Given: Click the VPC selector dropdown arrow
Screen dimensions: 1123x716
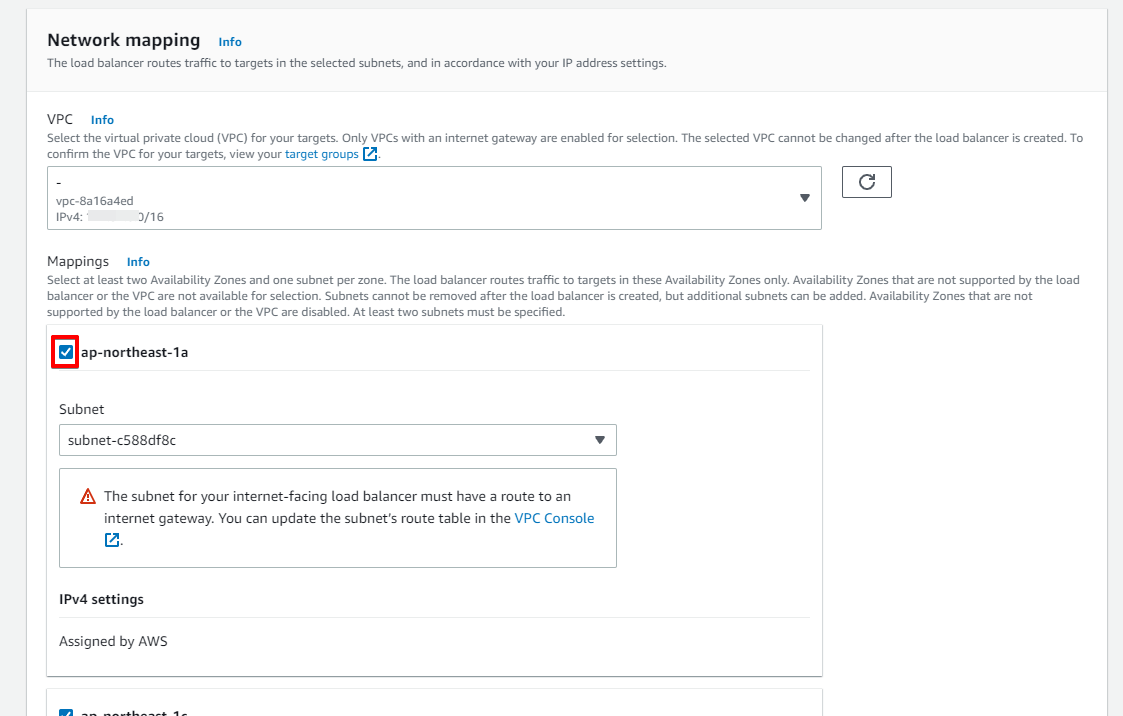Looking at the screenshot, I should coord(805,198).
